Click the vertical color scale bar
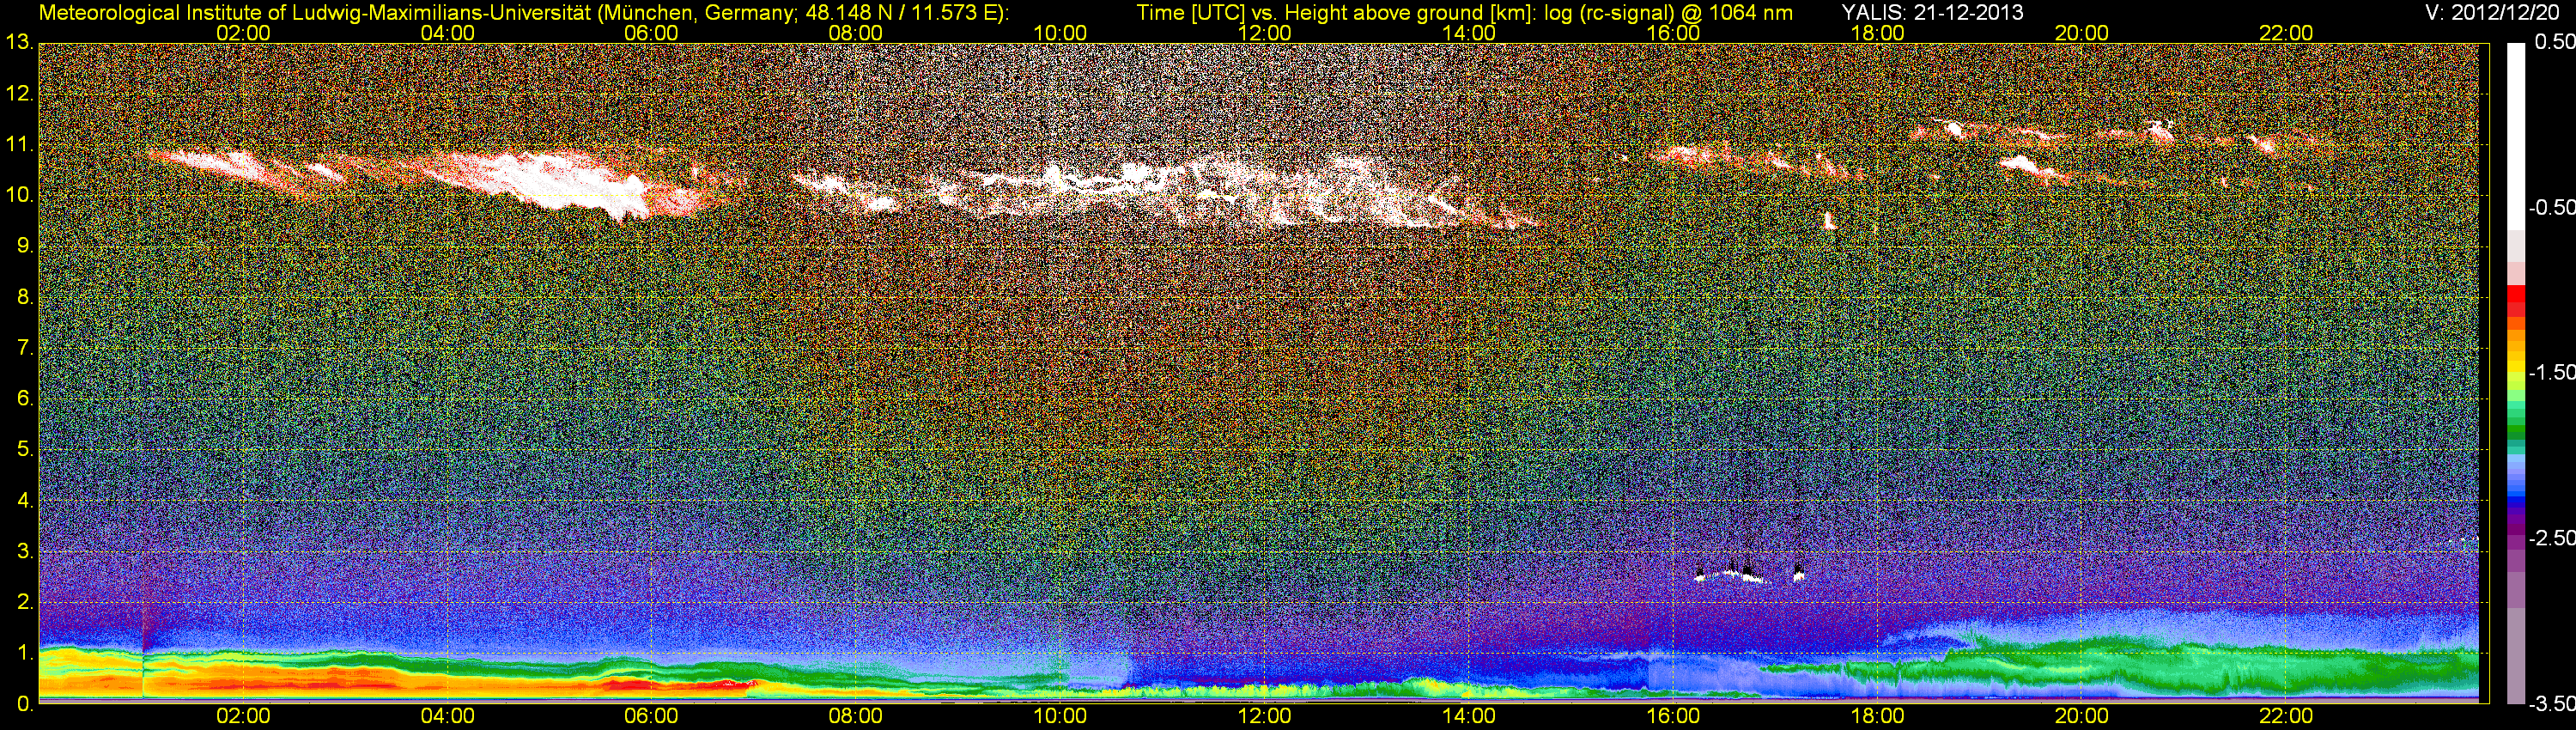The height and width of the screenshot is (730, 2576). (2515, 373)
